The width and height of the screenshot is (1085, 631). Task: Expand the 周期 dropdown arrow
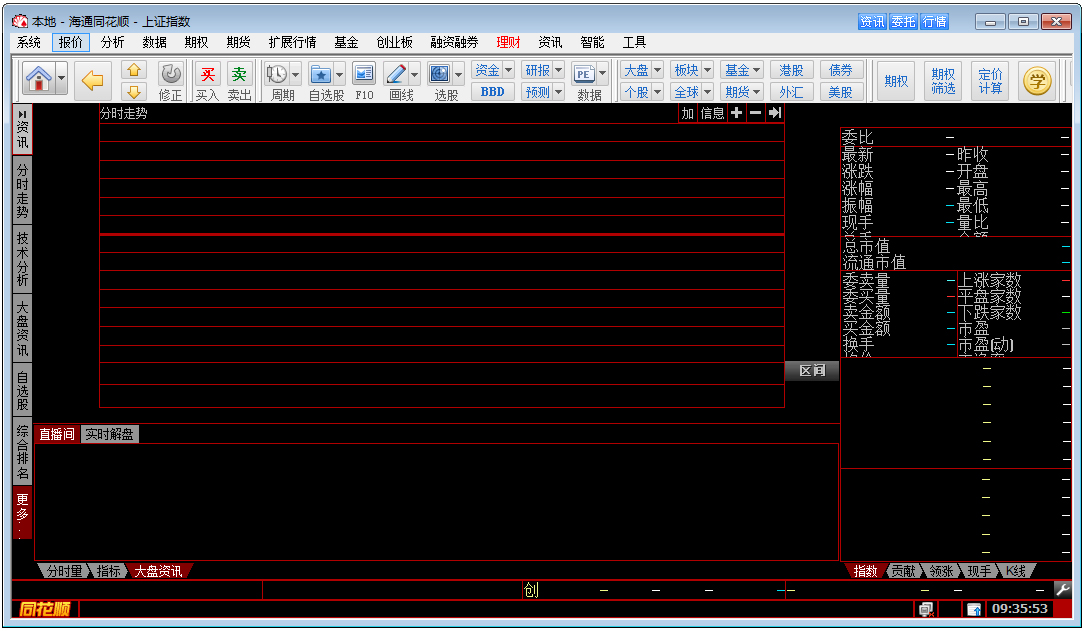pyautogui.click(x=295, y=74)
